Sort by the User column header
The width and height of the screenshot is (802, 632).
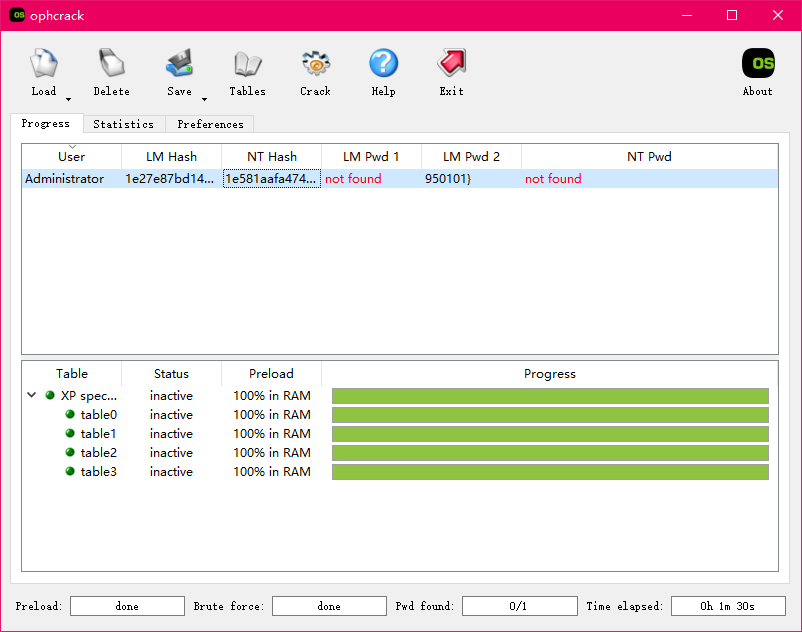(71, 157)
